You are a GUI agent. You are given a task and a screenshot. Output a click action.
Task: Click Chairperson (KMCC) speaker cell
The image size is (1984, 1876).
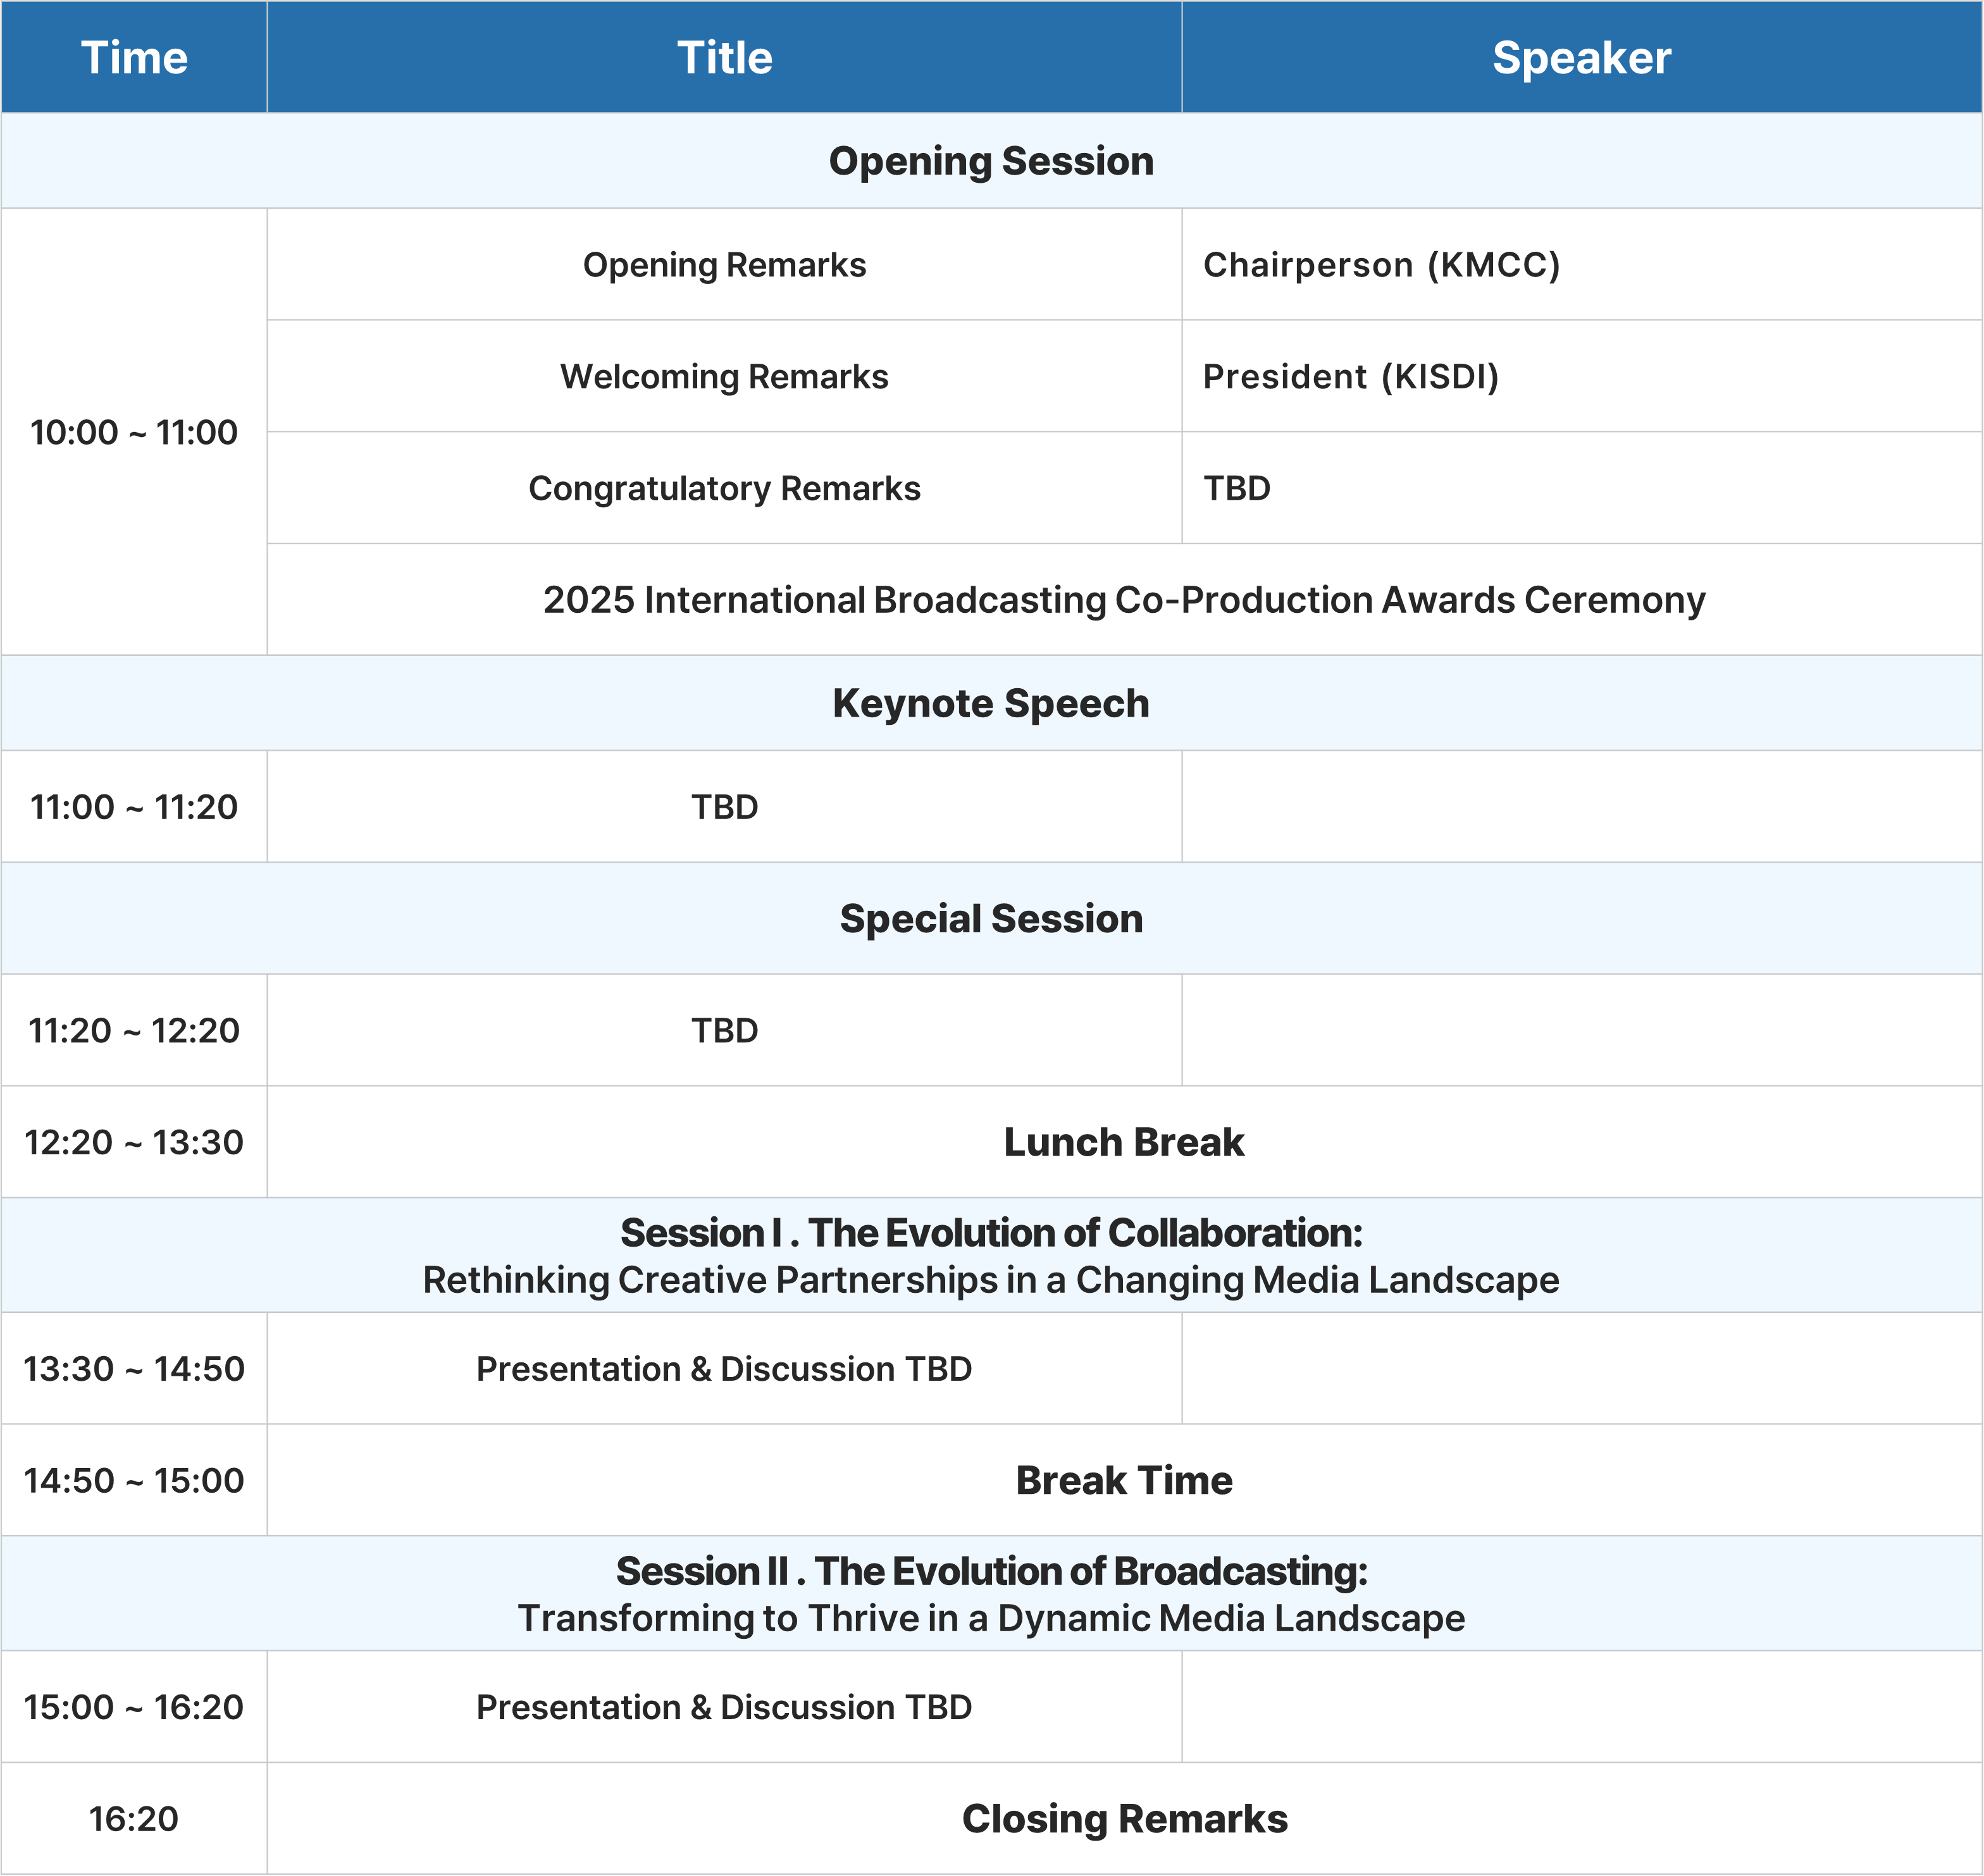tap(1381, 265)
